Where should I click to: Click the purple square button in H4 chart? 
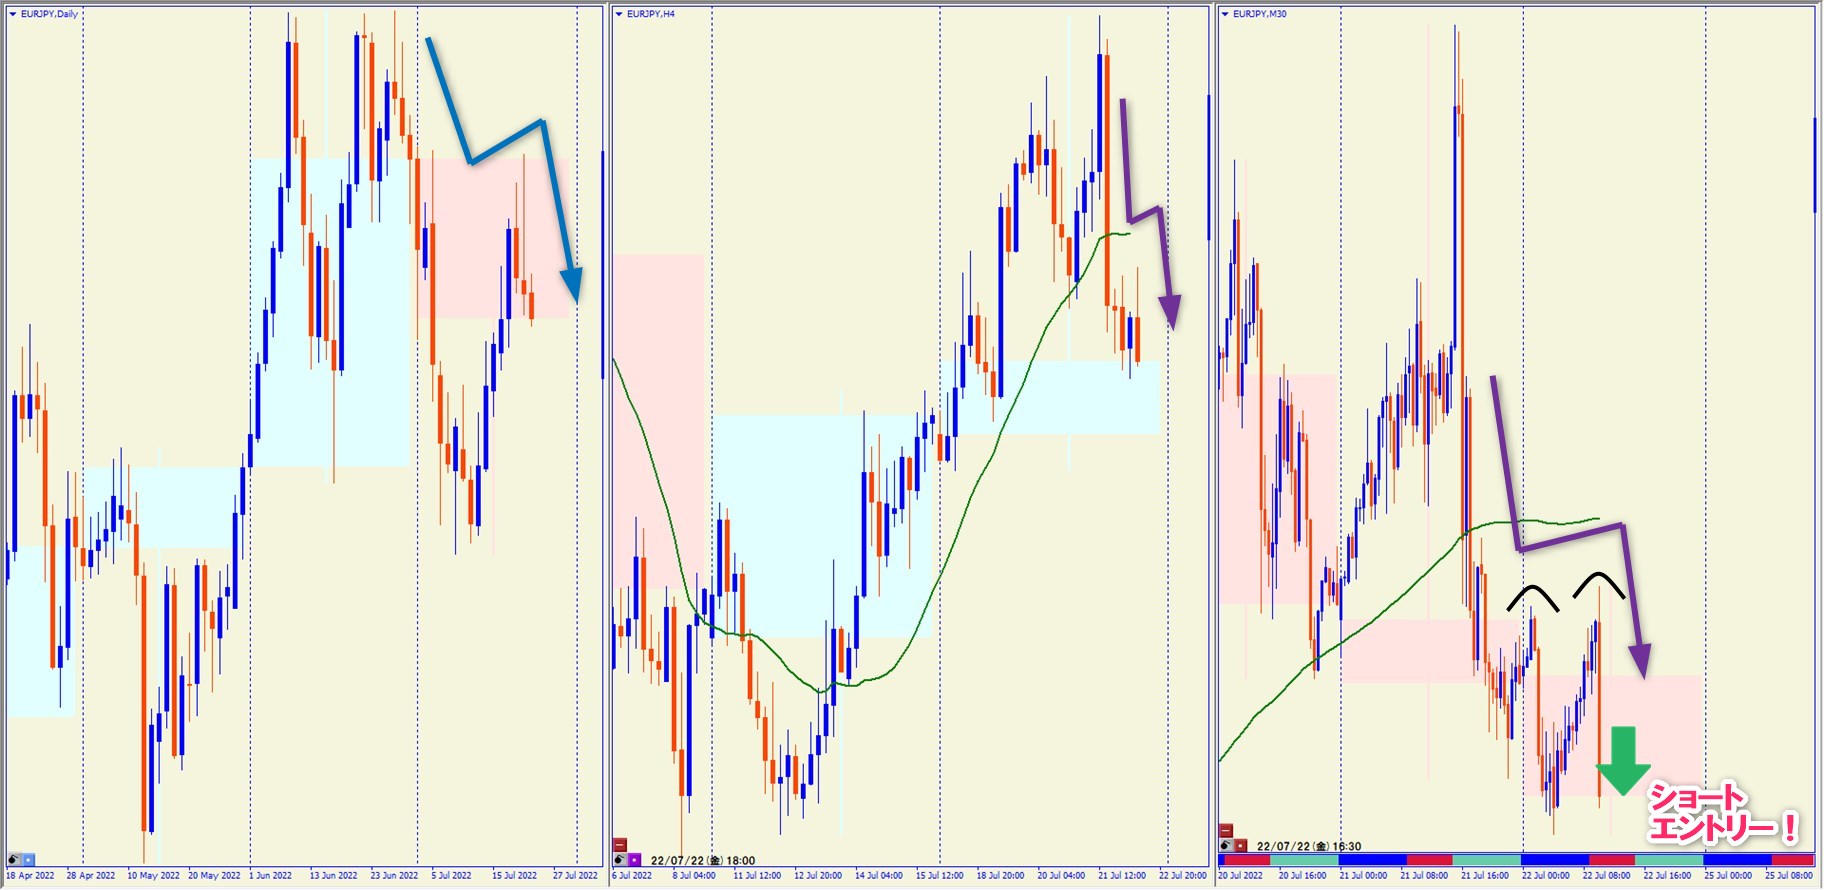[634, 860]
